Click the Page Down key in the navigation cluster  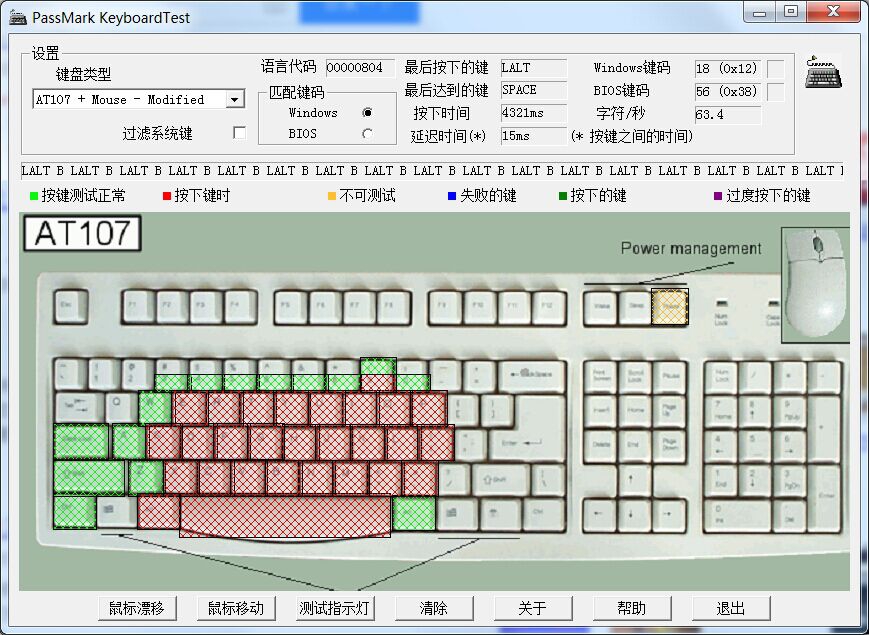pyautogui.click(x=669, y=446)
